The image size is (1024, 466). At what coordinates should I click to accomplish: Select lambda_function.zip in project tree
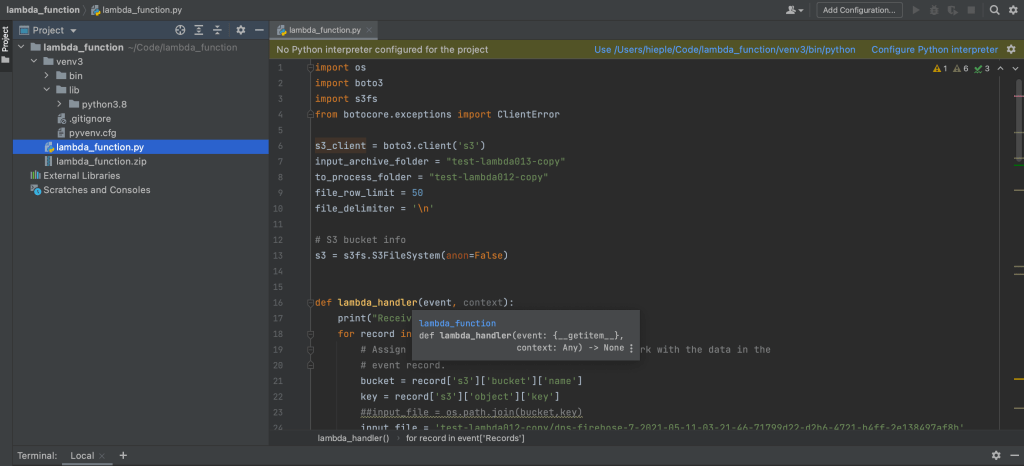point(101,161)
